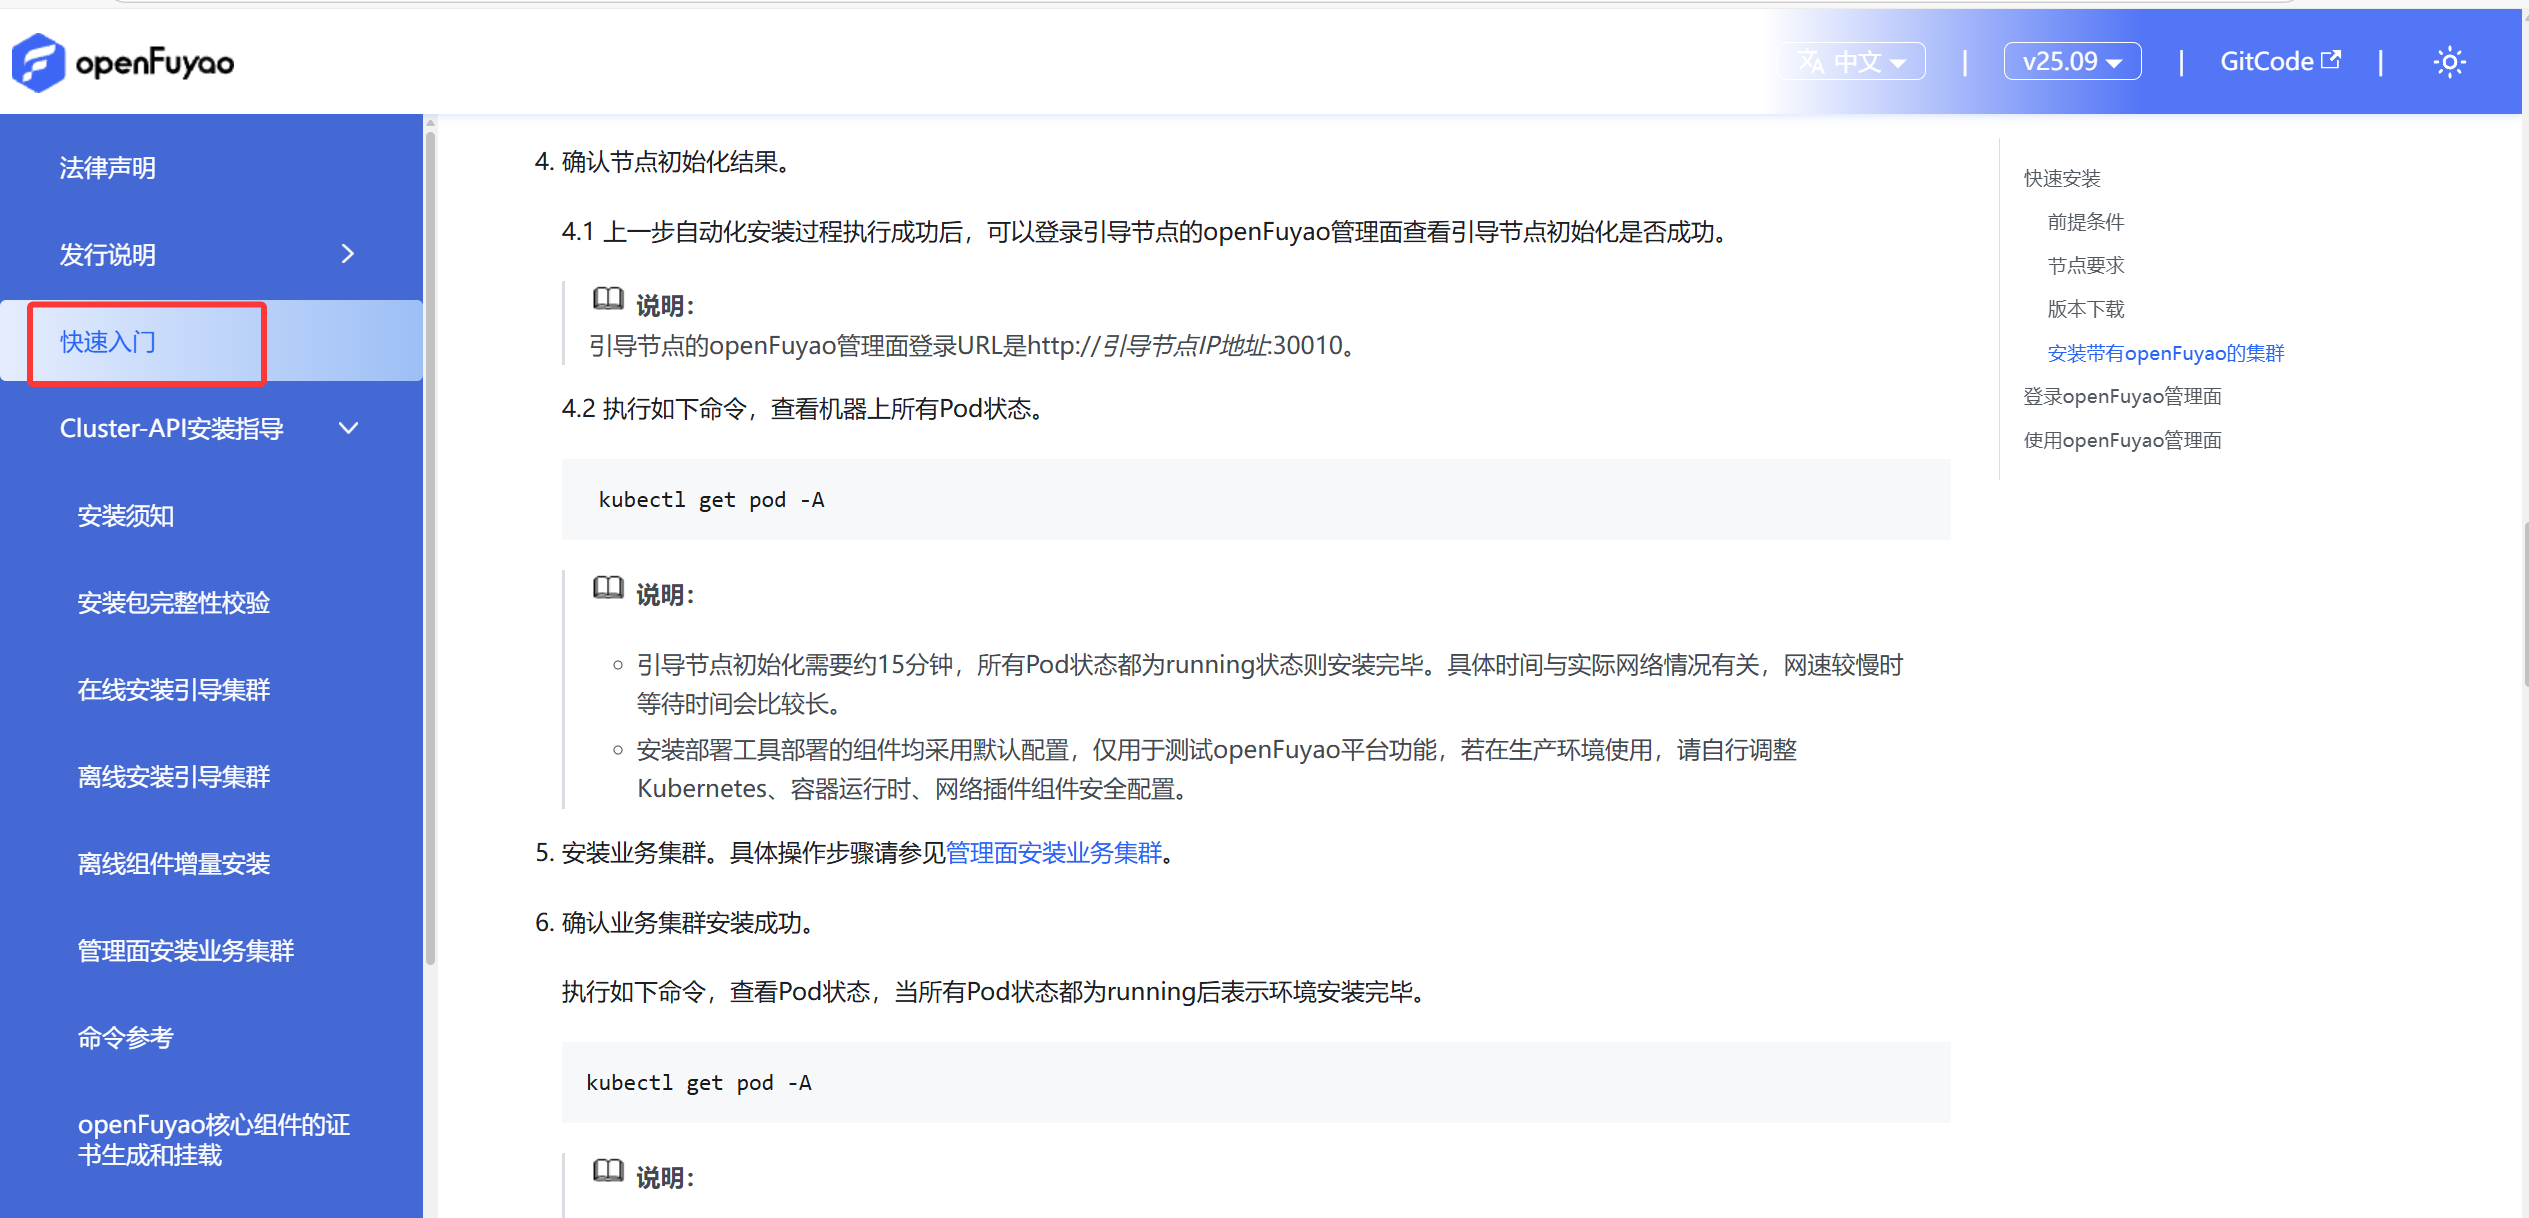Open 在线安装引导集群 sidebar page
The height and width of the screenshot is (1218, 2529).
174,690
